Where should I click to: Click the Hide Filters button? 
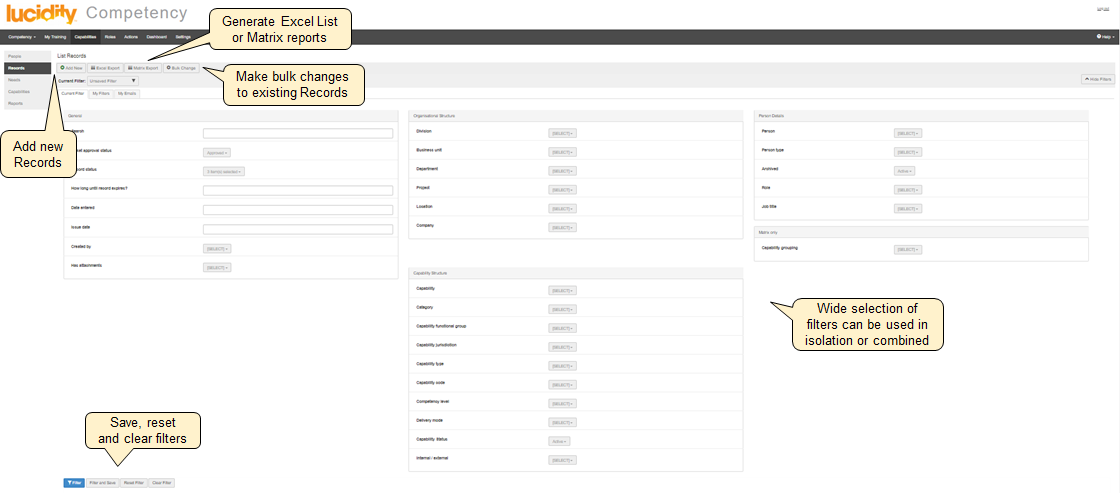click(1097, 79)
